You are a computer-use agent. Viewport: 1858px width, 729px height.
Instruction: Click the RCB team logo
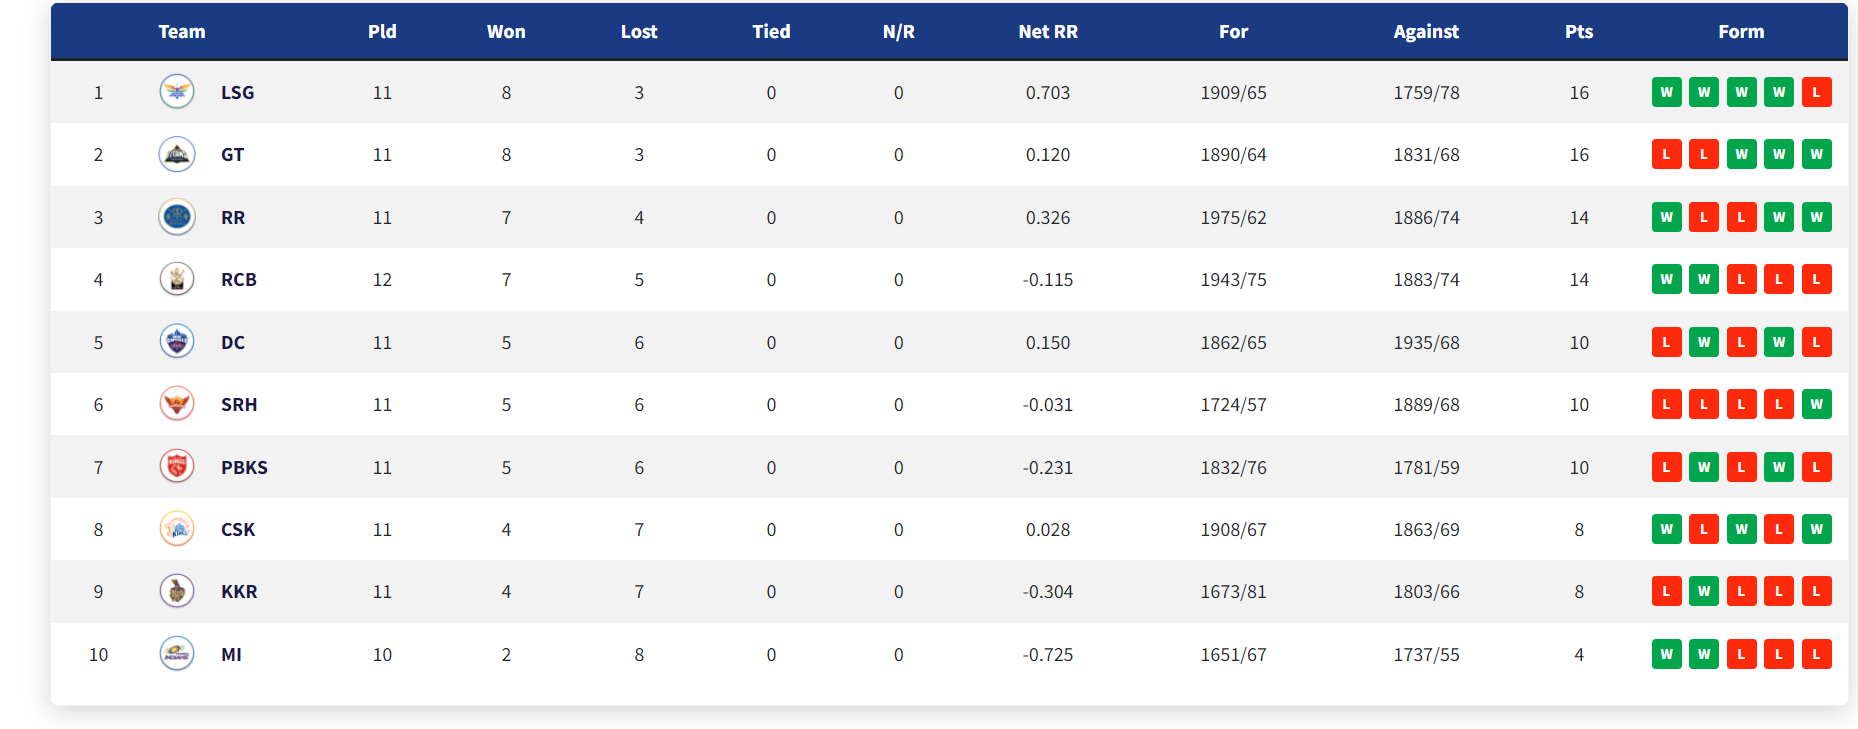pyautogui.click(x=177, y=279)
